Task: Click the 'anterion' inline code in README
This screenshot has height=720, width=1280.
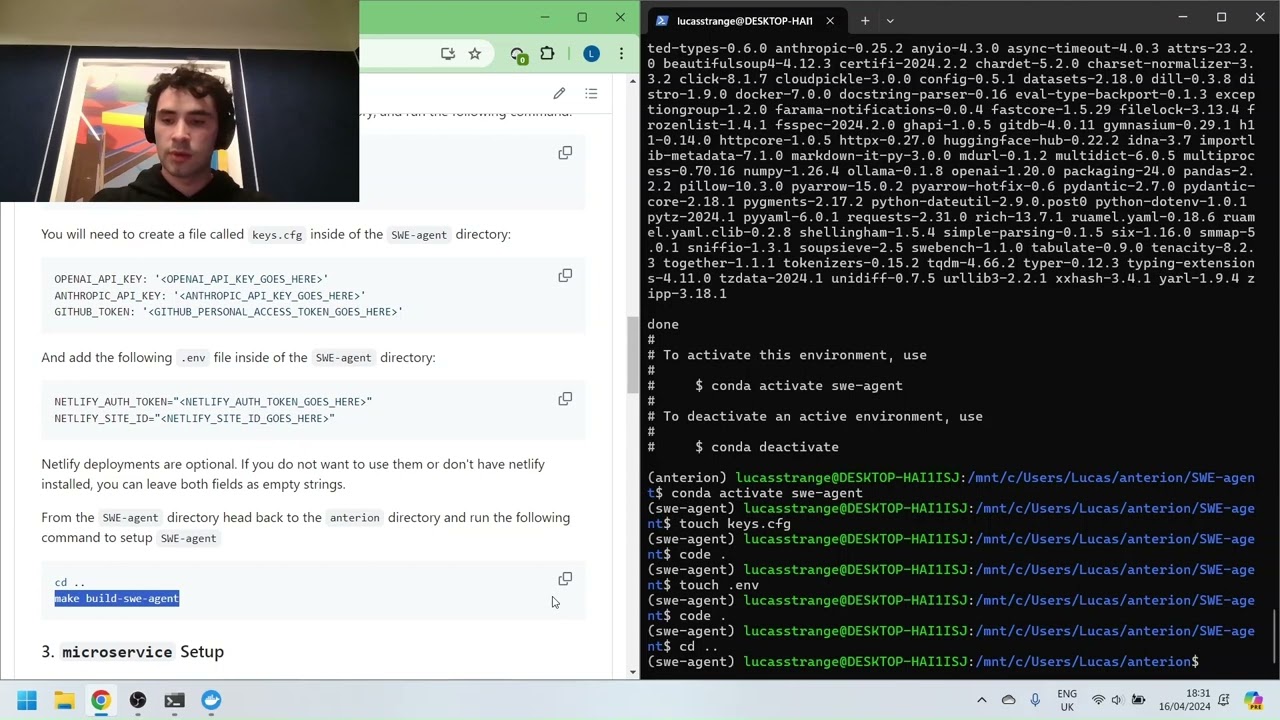Action: pos(355,518)
